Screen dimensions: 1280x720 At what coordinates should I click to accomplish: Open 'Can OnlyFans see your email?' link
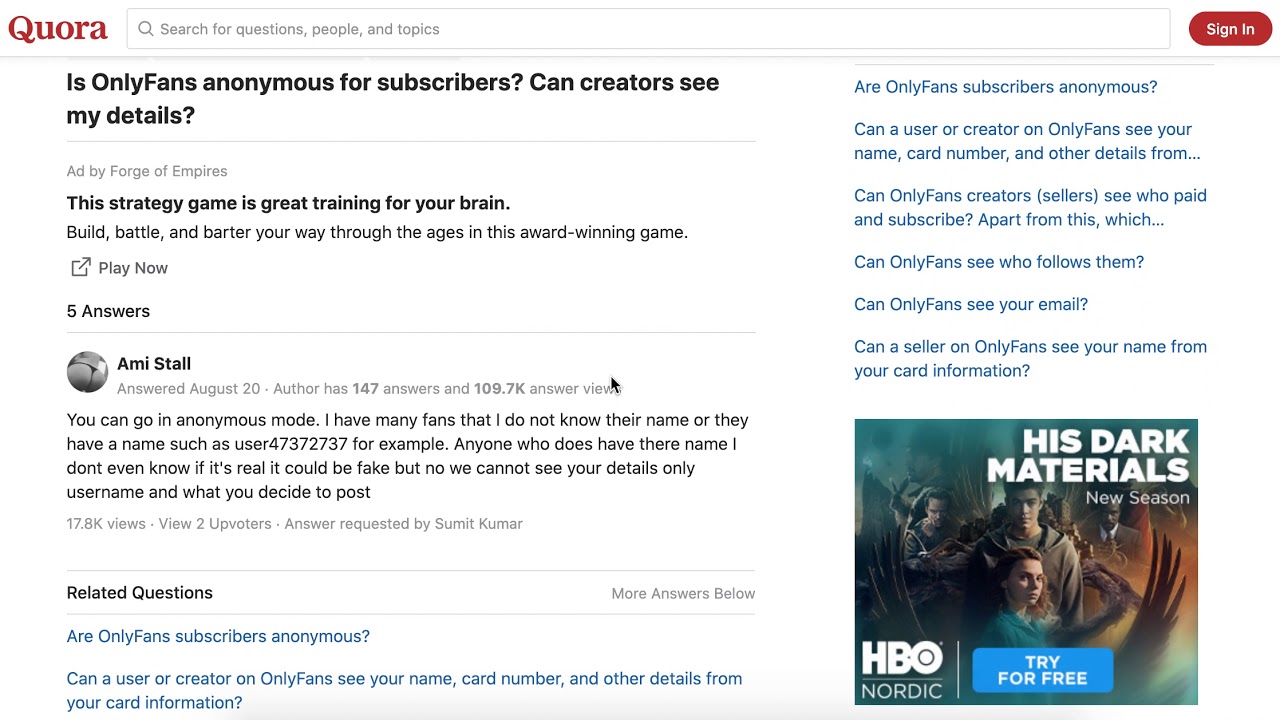(971, 304)
